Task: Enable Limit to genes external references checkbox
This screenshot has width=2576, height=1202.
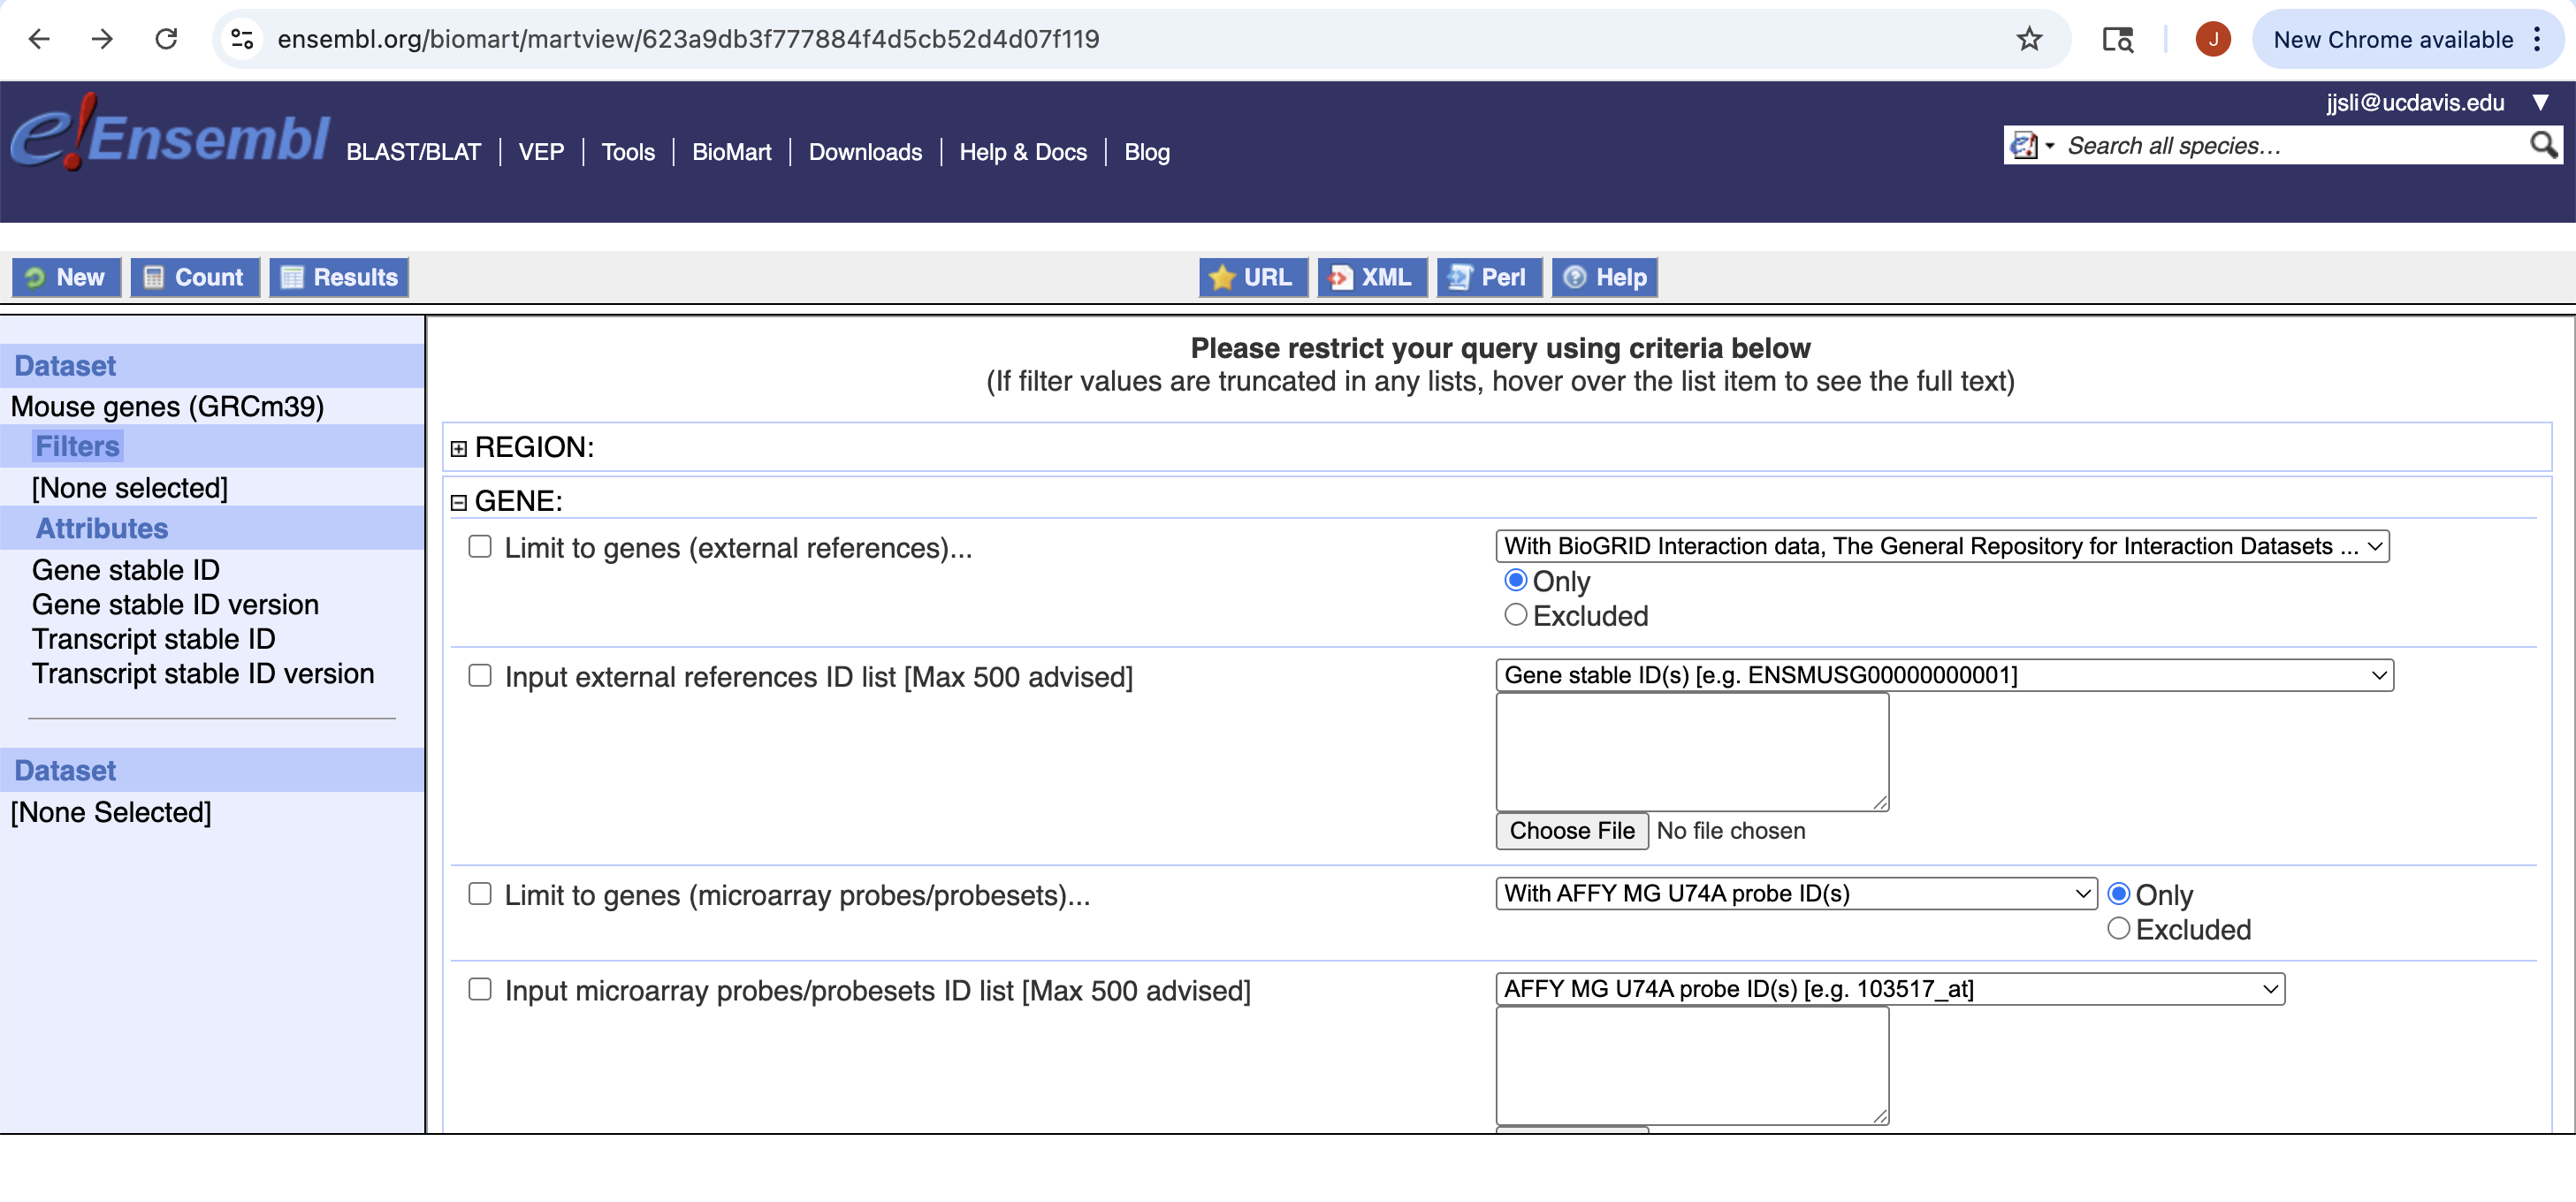Action: point(480,546)
